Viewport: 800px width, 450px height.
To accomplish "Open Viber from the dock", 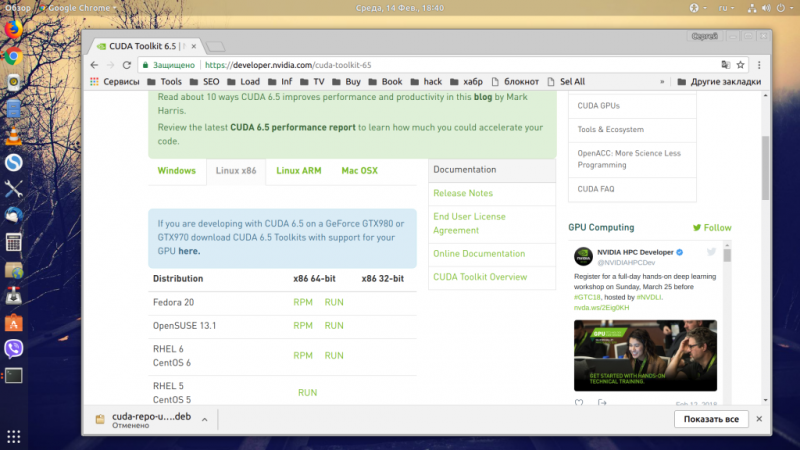I will 14,349.
